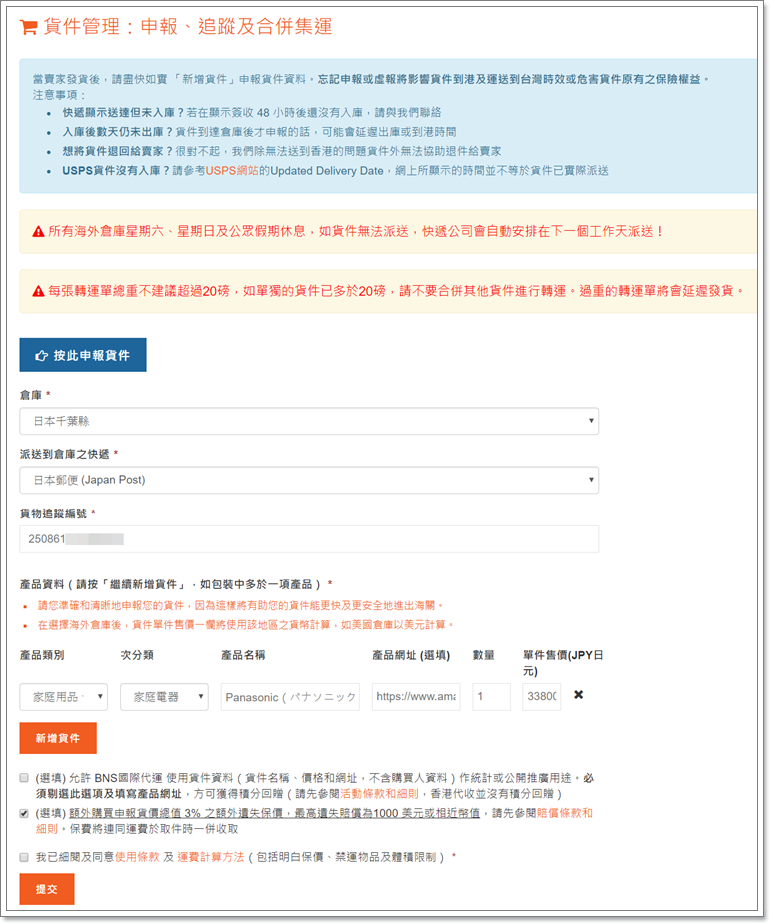This screenshot has height=923, width=770.
Task: Click the 單件售價(JPY日元) column header
Action: [563, 663]
